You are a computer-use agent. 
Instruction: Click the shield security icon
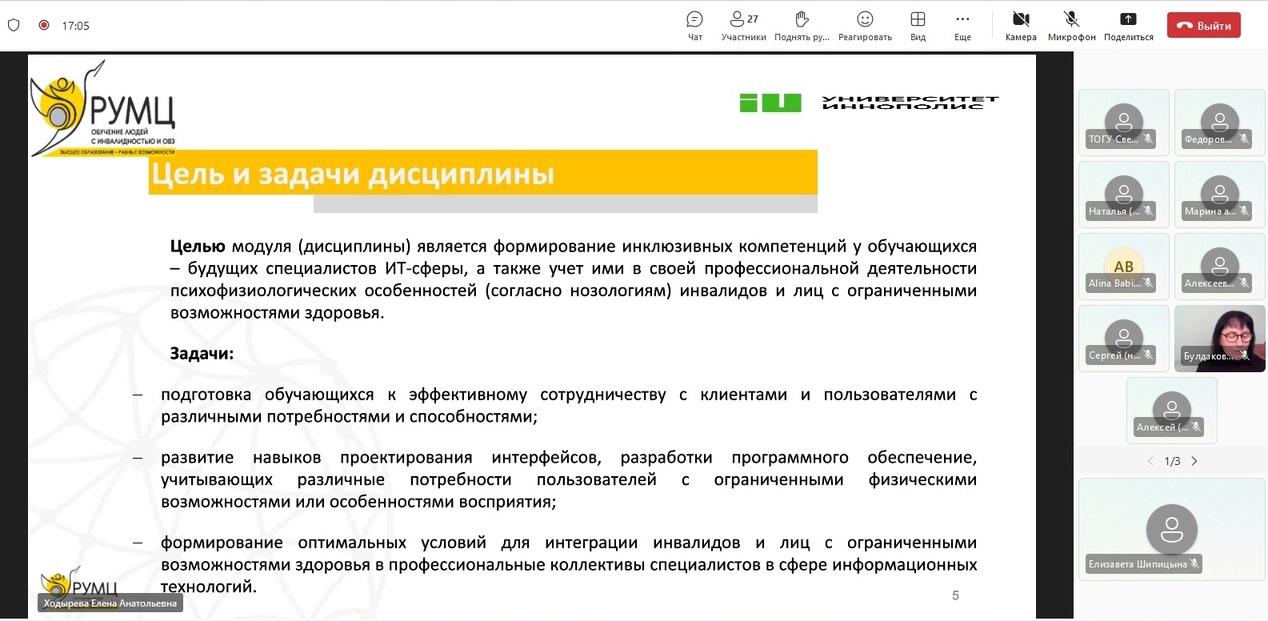point(14,25)
